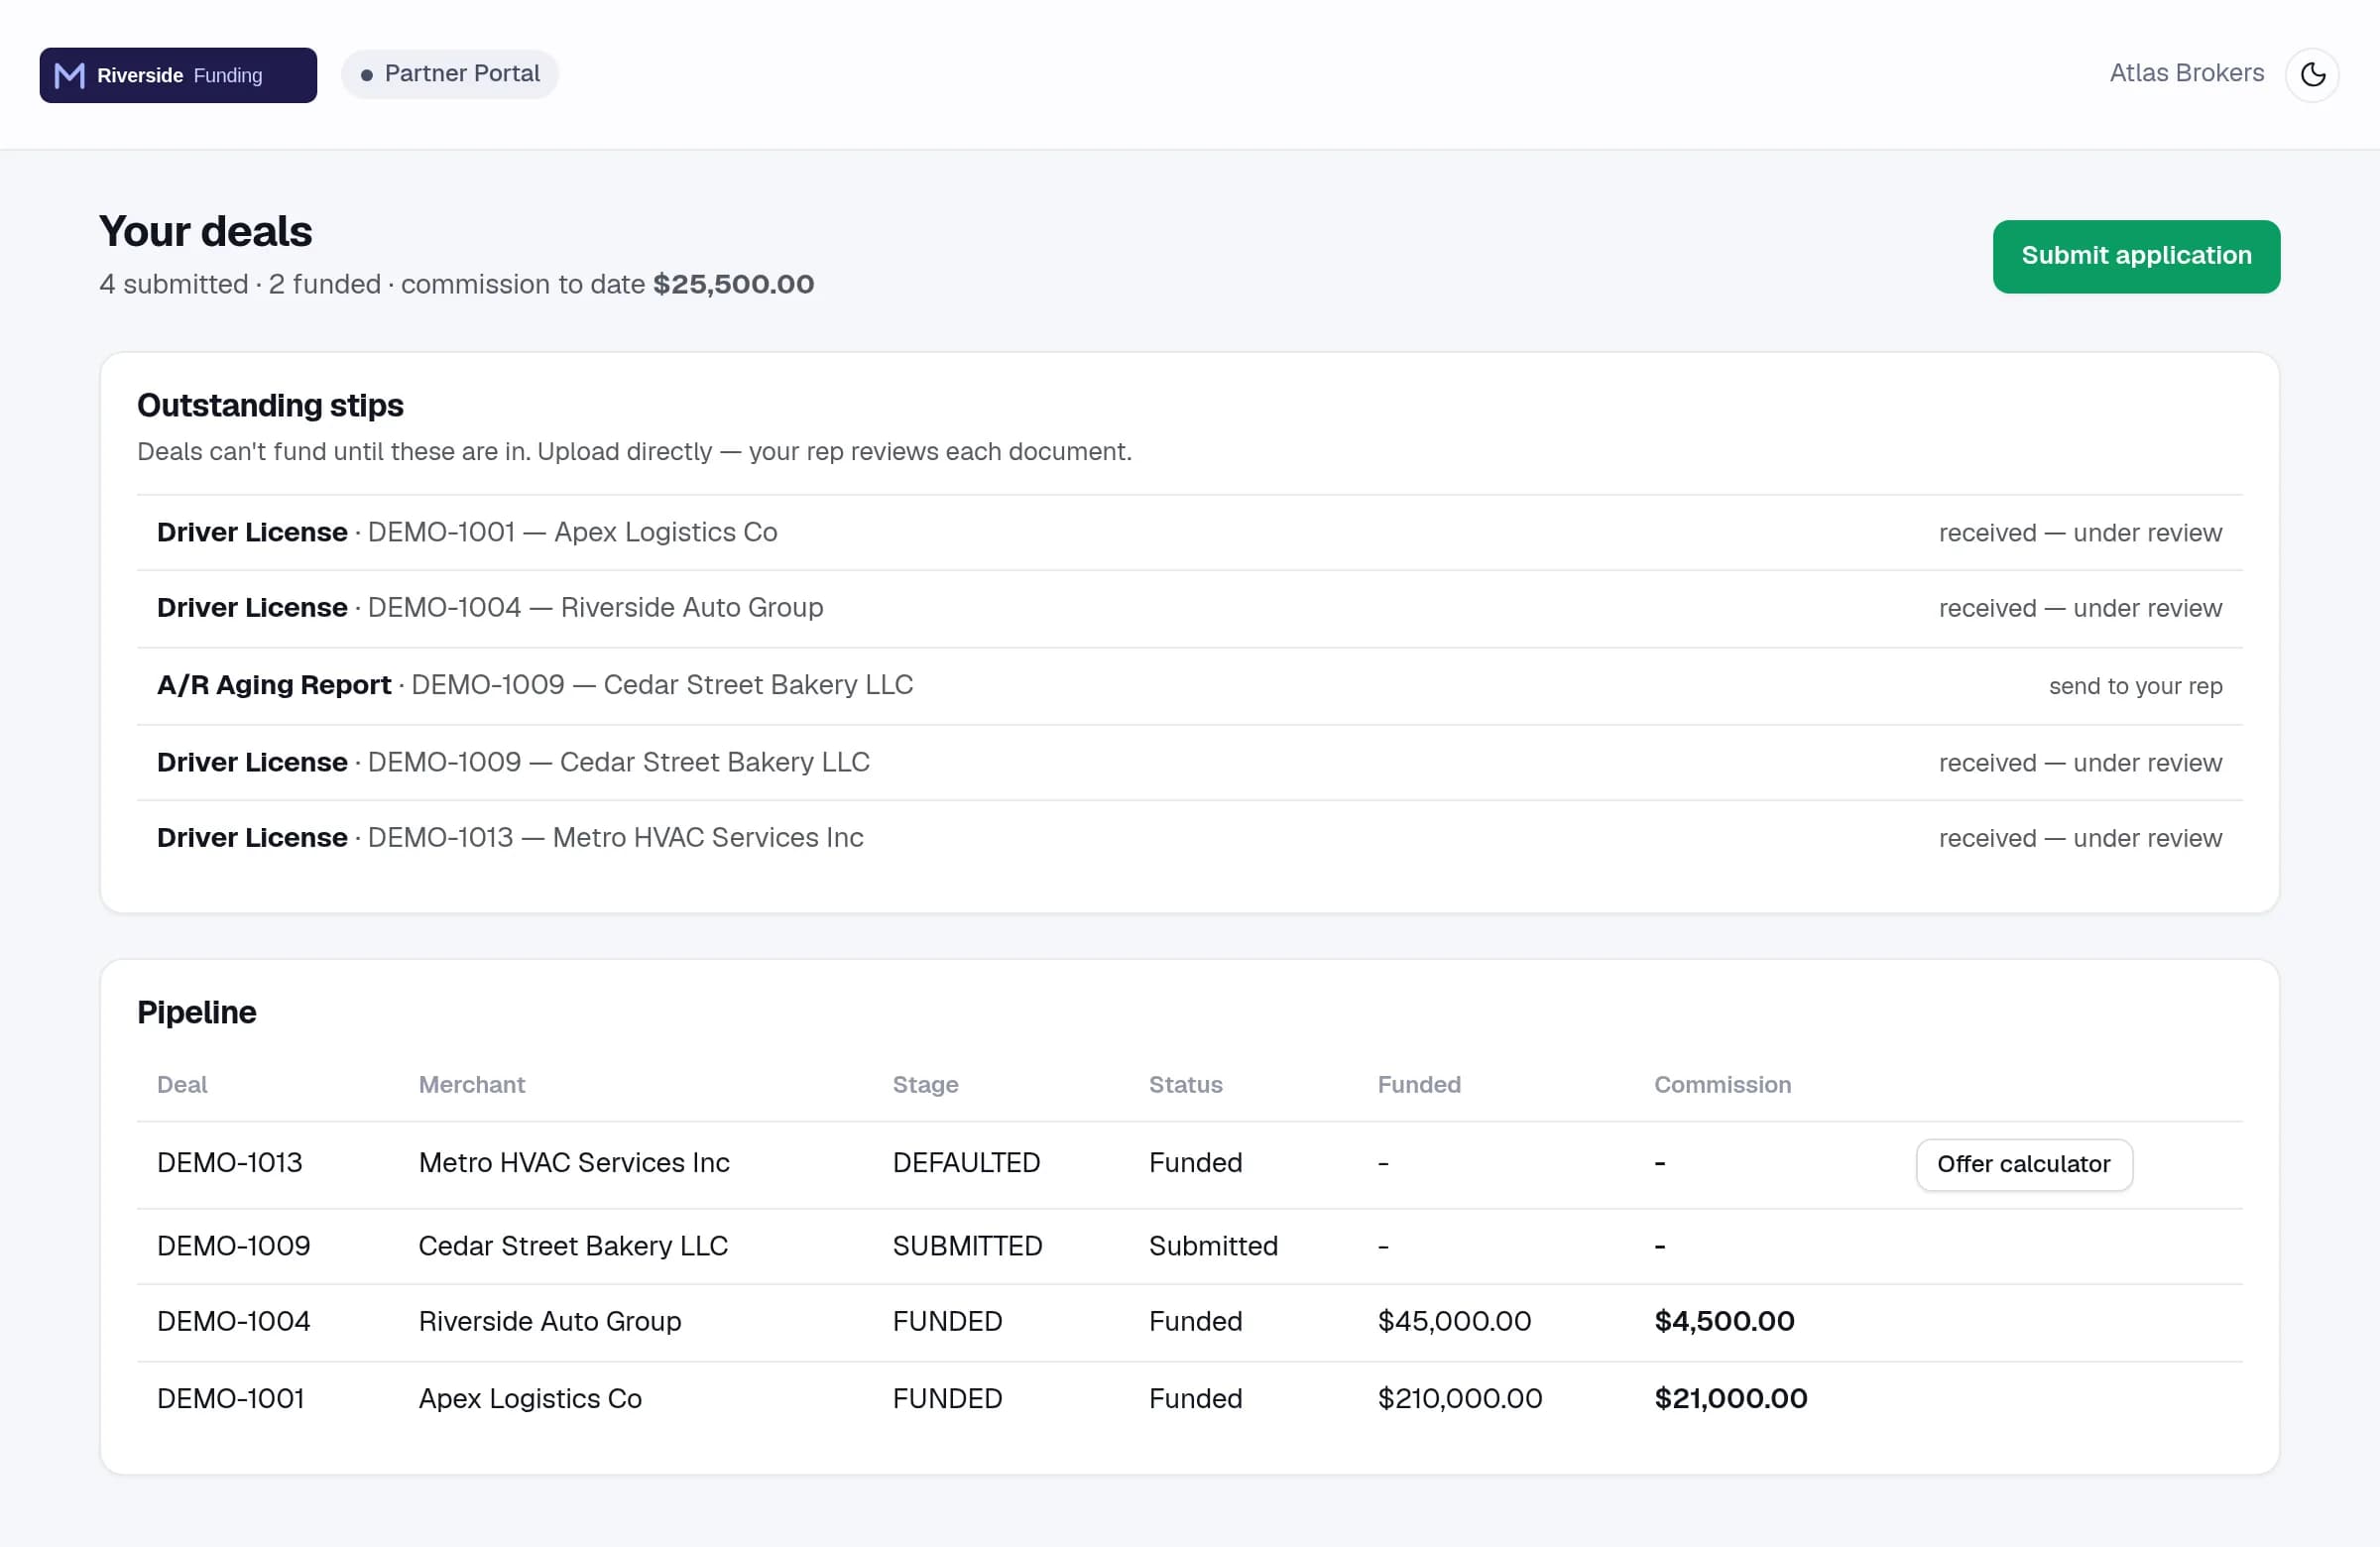Image resolution: width=2380 pixels, height=1547 pixels.
Task: Click the Your deals heading
Action: (x=205, y=231)
